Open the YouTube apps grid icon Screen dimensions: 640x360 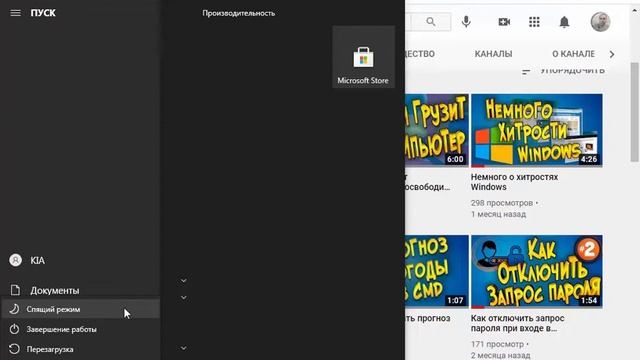[534, 22]
